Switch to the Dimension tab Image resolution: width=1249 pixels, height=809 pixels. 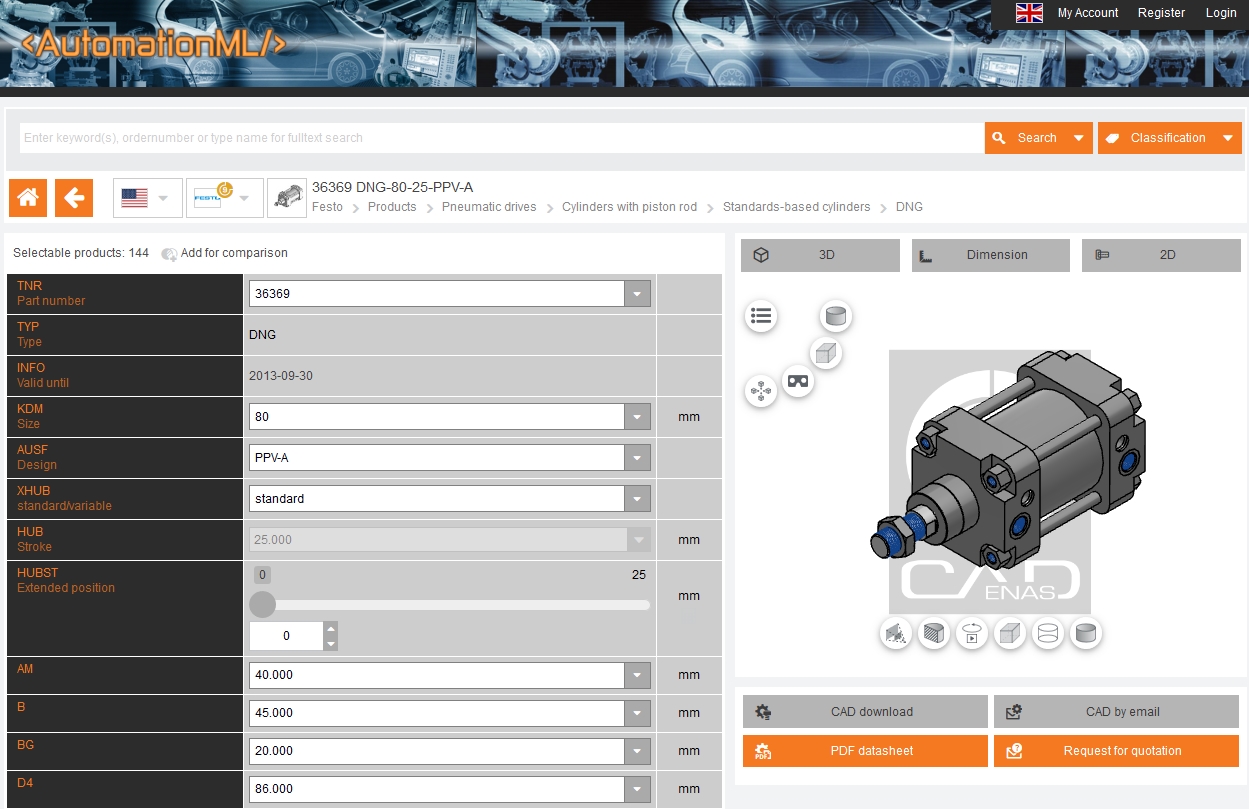[x=990, y=255]
